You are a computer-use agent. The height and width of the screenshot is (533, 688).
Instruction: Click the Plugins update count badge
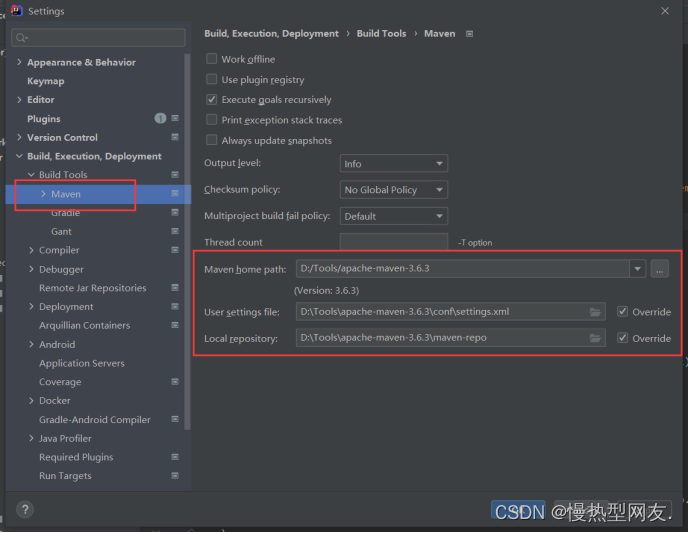pyautogui.click(x=160, y=118)
